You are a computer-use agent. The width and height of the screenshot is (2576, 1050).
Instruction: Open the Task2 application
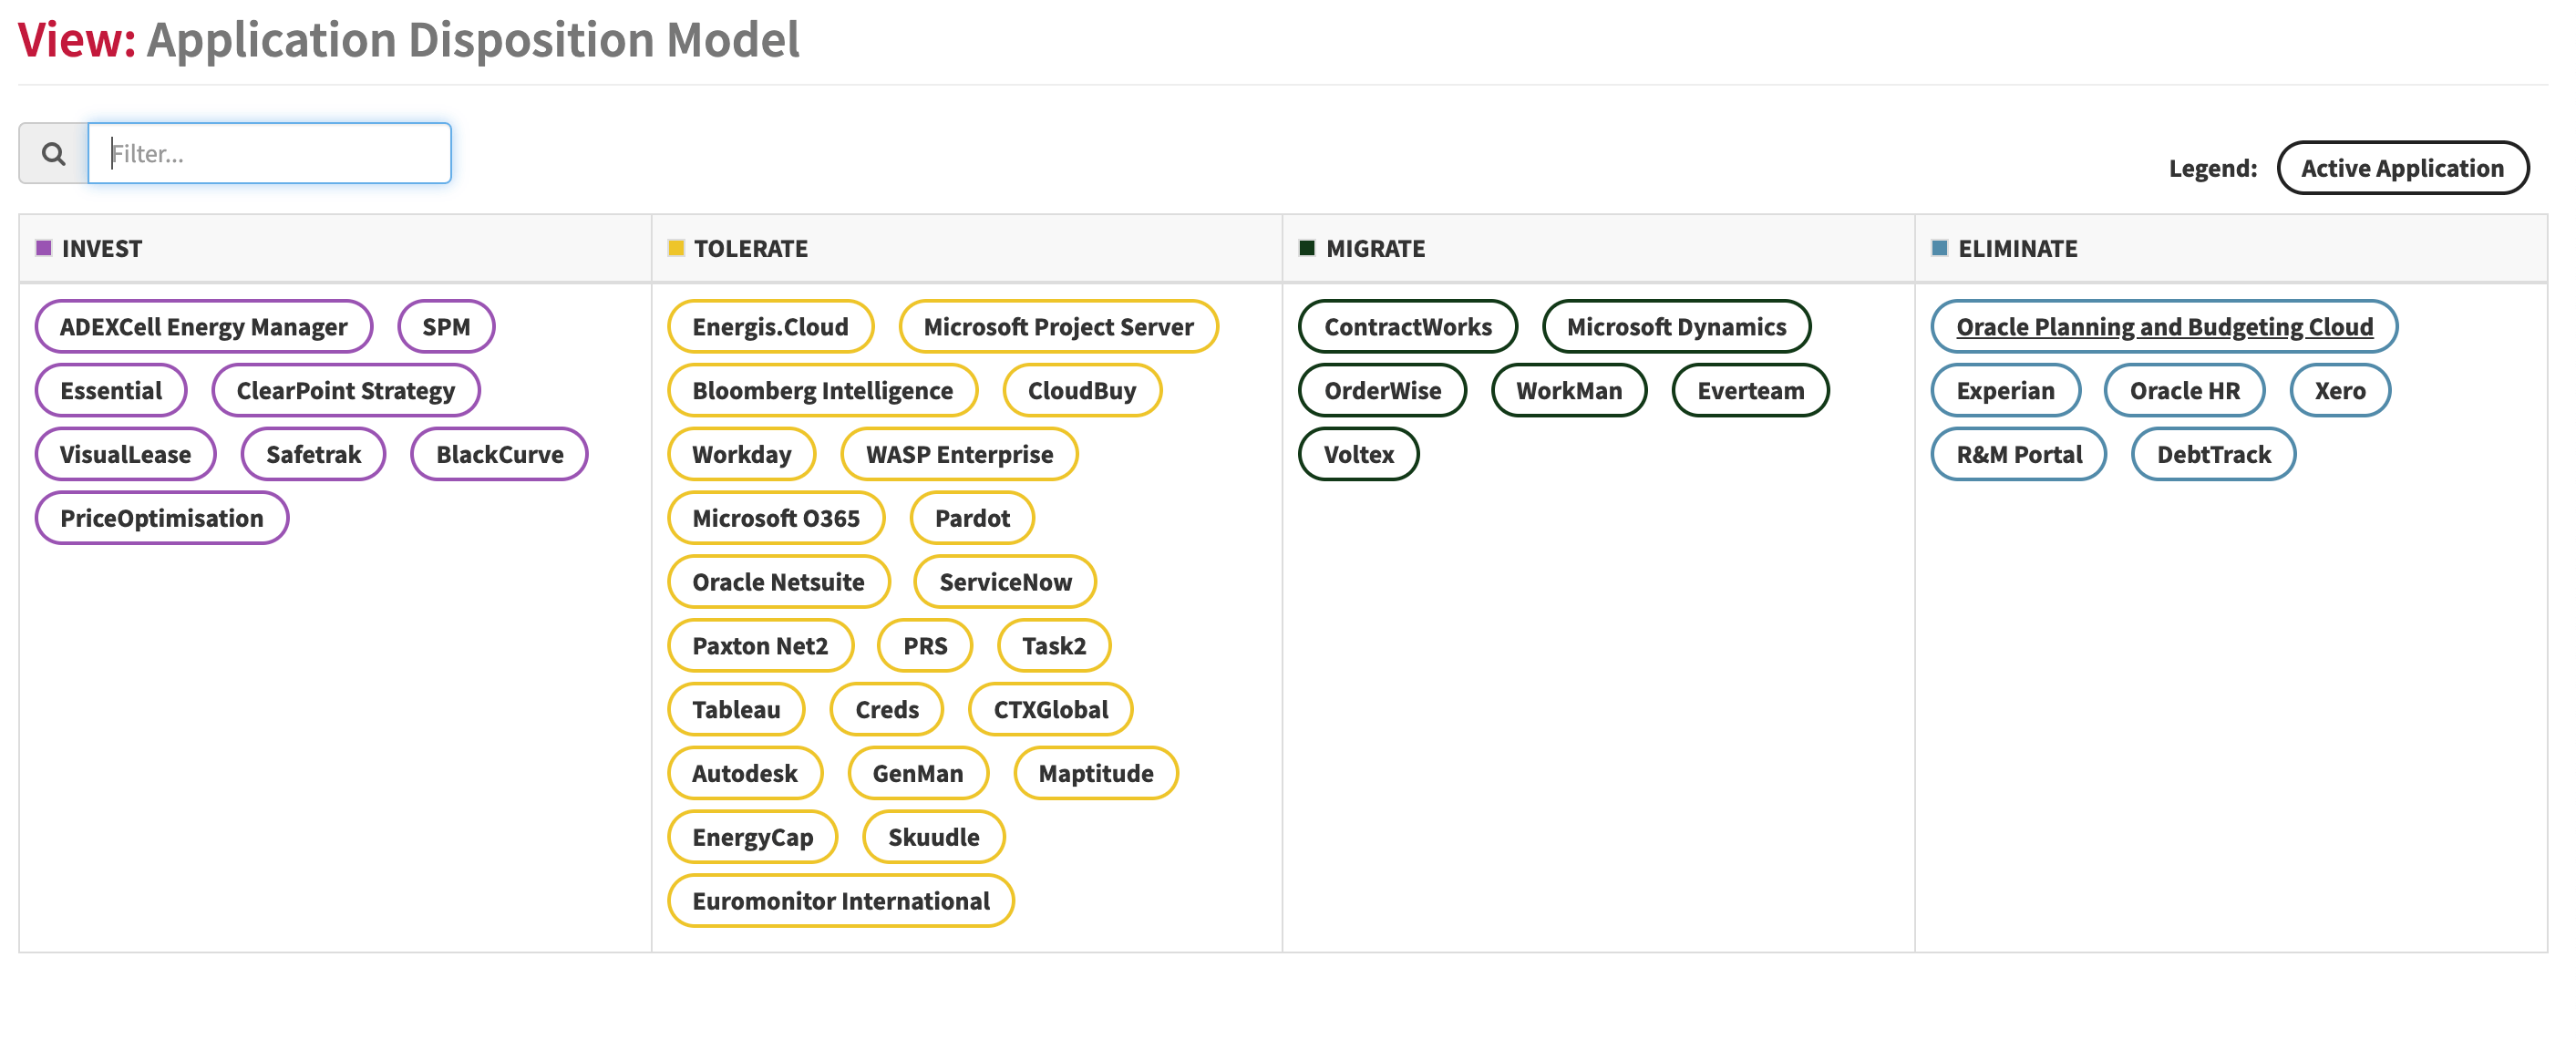1054,647
